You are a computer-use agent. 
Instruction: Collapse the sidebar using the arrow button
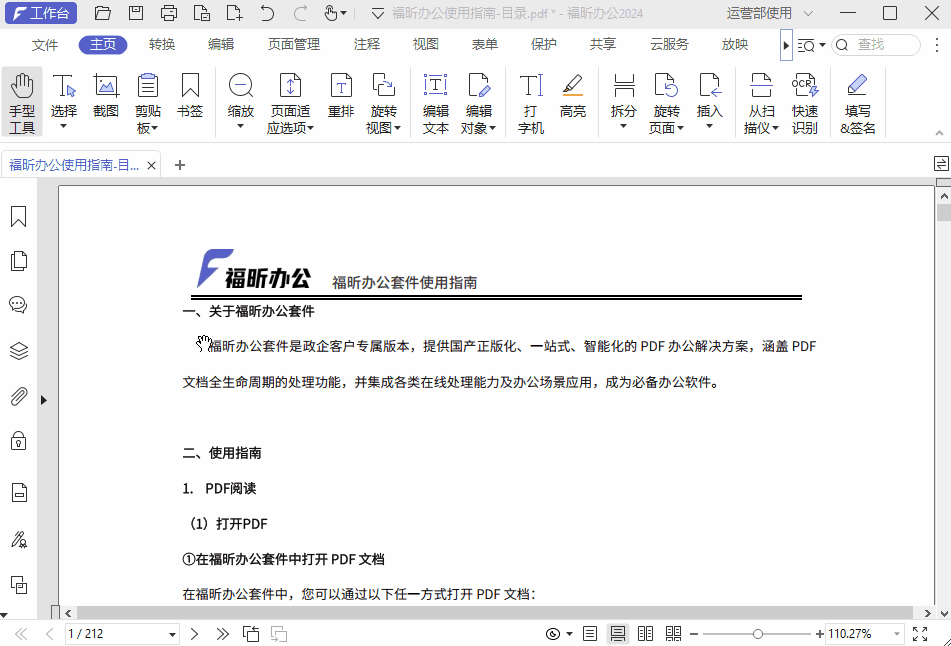(44, 400)
